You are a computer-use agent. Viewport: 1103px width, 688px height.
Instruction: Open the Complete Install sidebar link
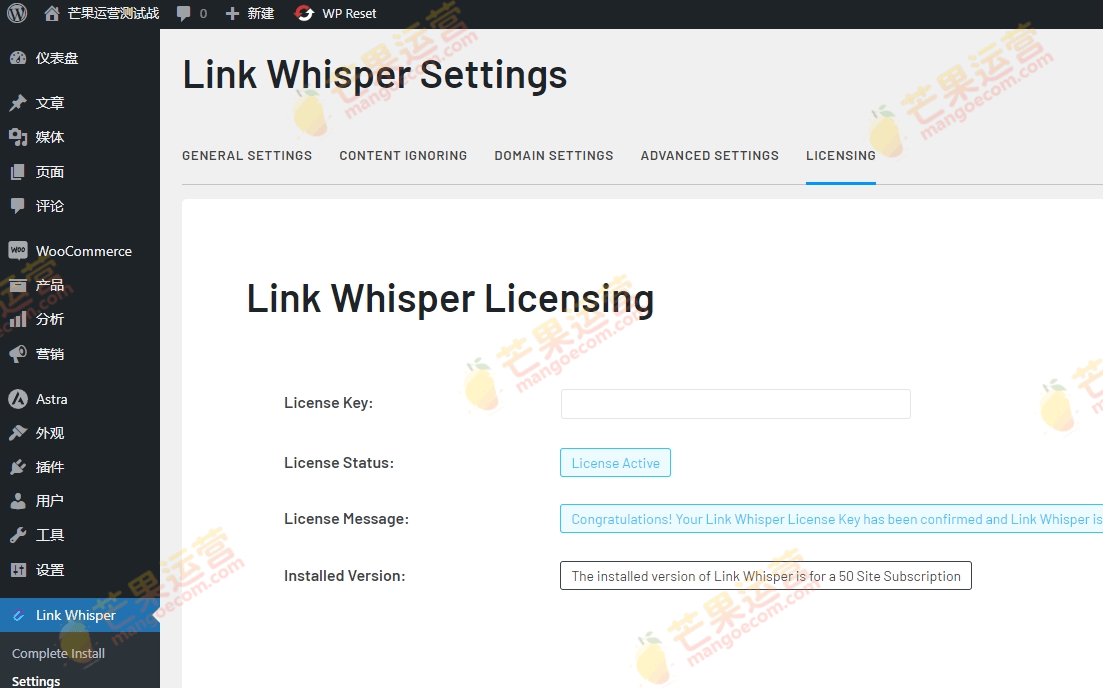[57, 653]
